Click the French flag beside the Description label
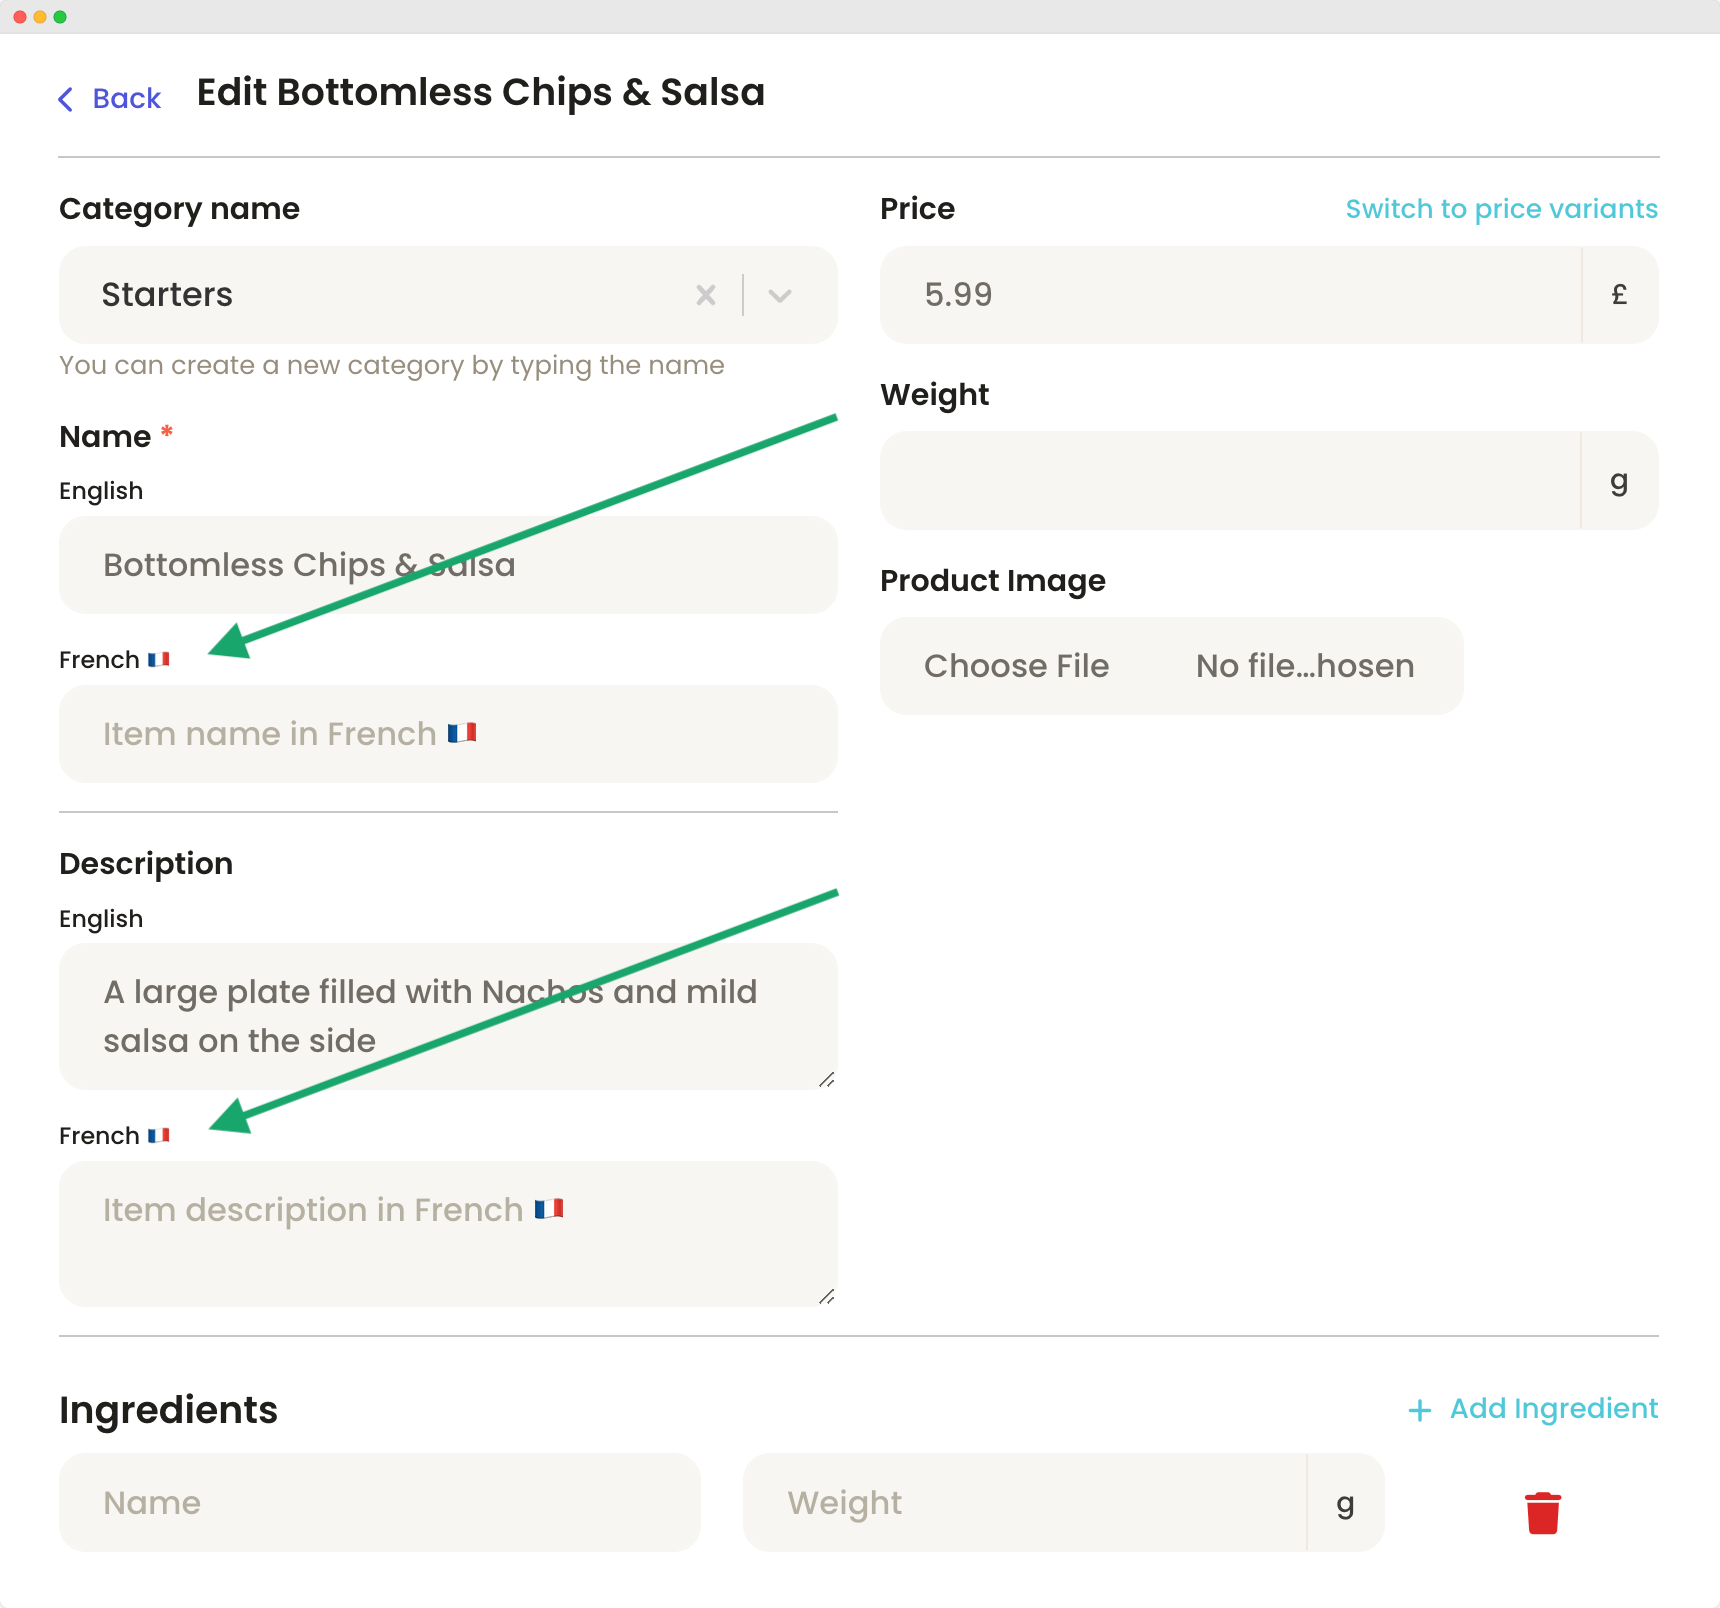The height and width of the screenshot is (1608, 1720). 159,1136
